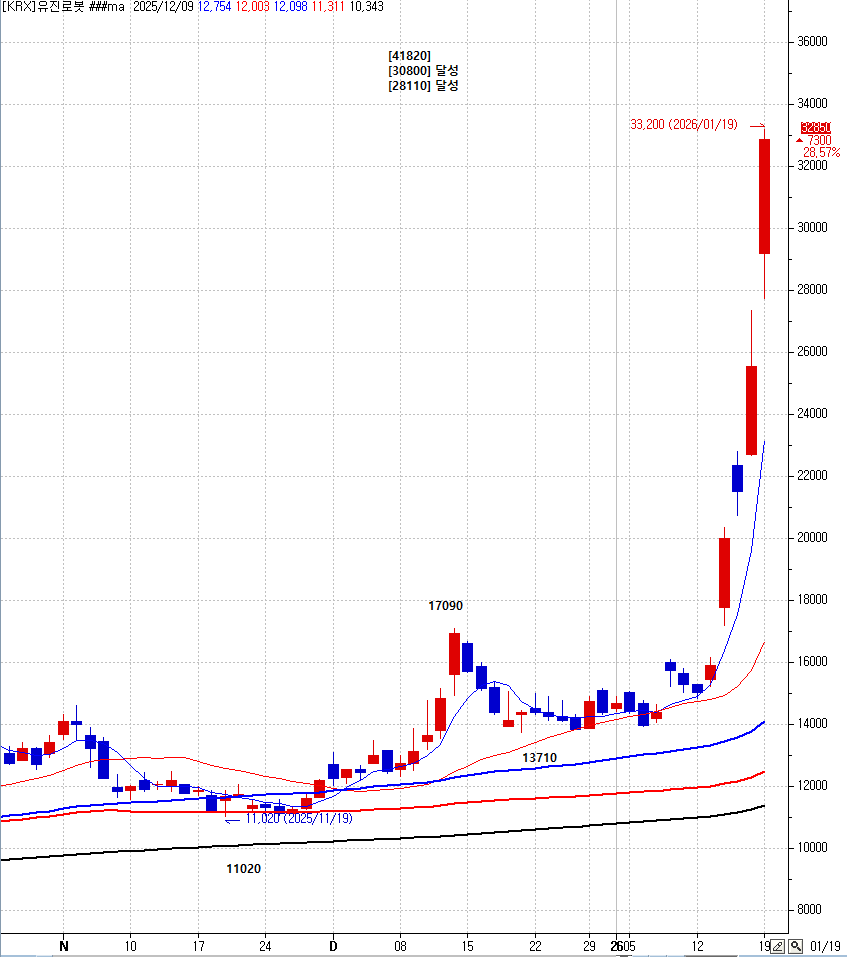Click the bold 11020 annotation below the chart
This screenshot has width=848, height=957.
[243, 869]
